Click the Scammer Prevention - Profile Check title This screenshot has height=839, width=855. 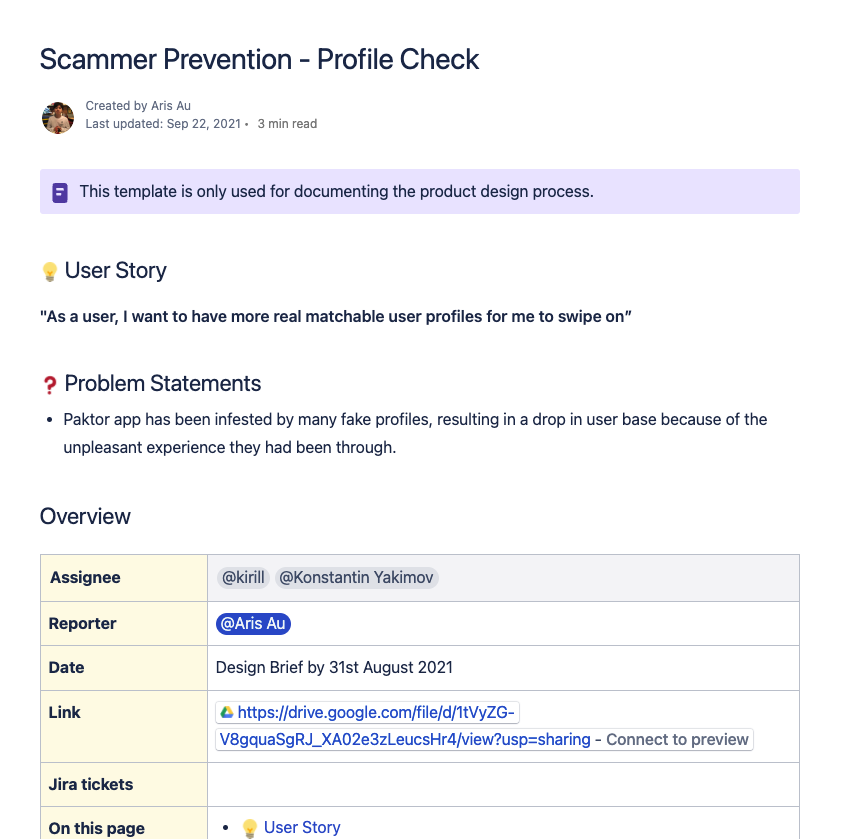click(259, 60)
